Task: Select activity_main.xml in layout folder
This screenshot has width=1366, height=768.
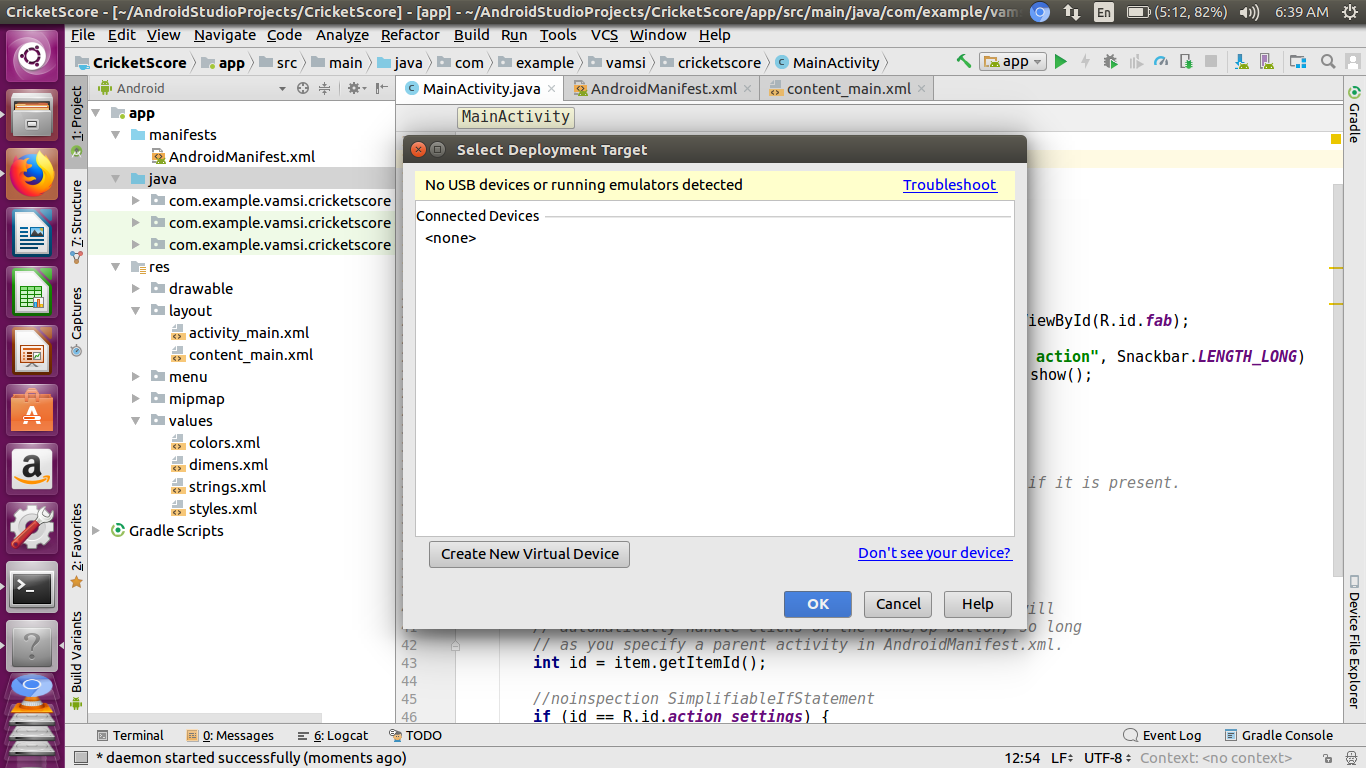Action: pos(249,333)
